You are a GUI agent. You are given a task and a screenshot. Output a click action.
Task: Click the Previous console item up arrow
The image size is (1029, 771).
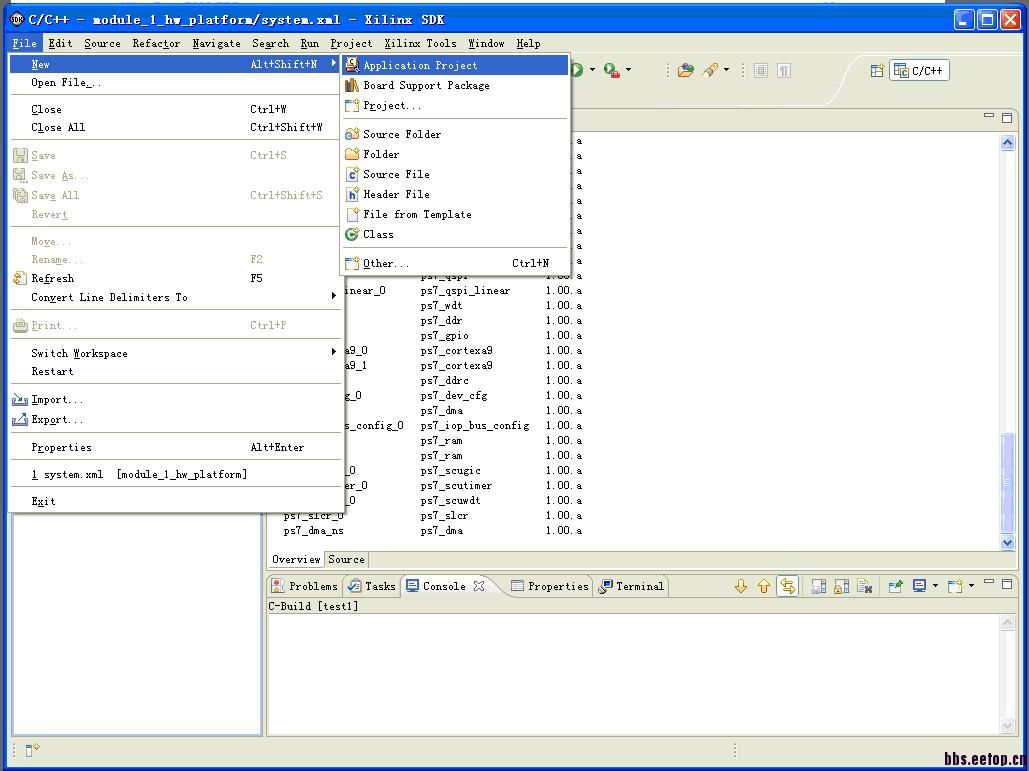click(x=764, y=587)
